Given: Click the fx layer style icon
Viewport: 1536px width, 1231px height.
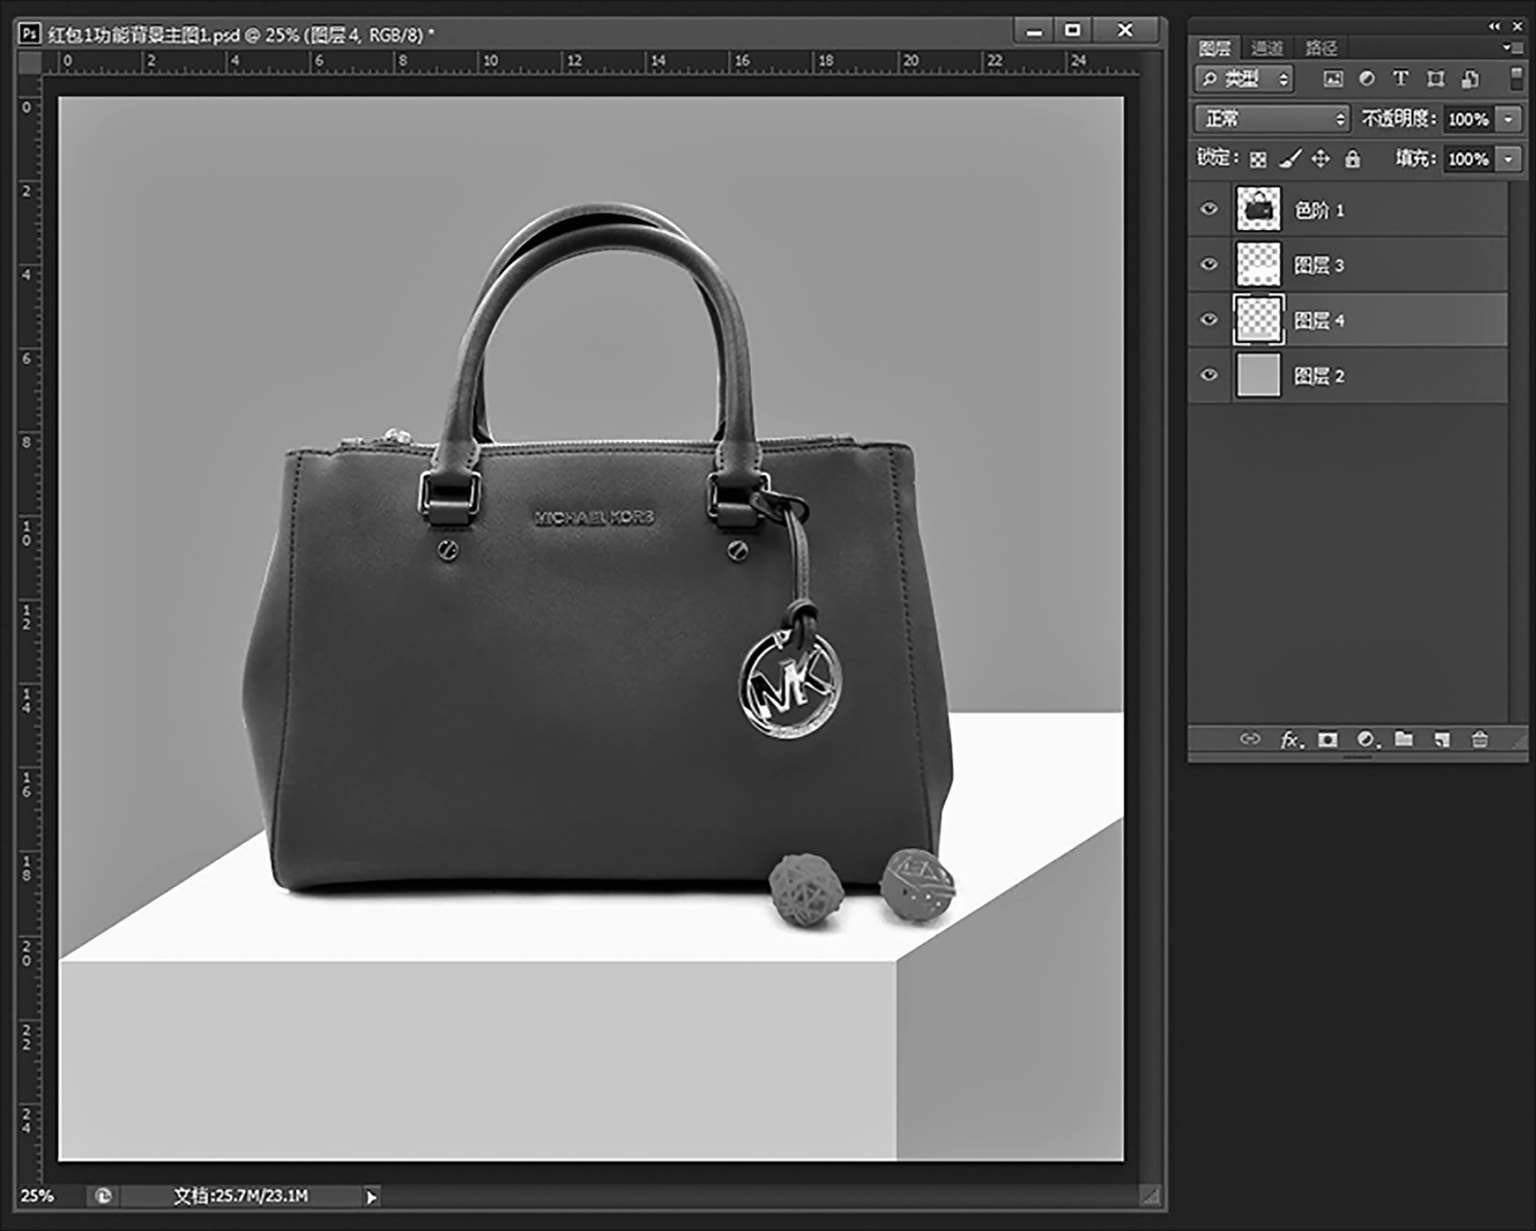Looking at the screenshot, I should 1291,740.
